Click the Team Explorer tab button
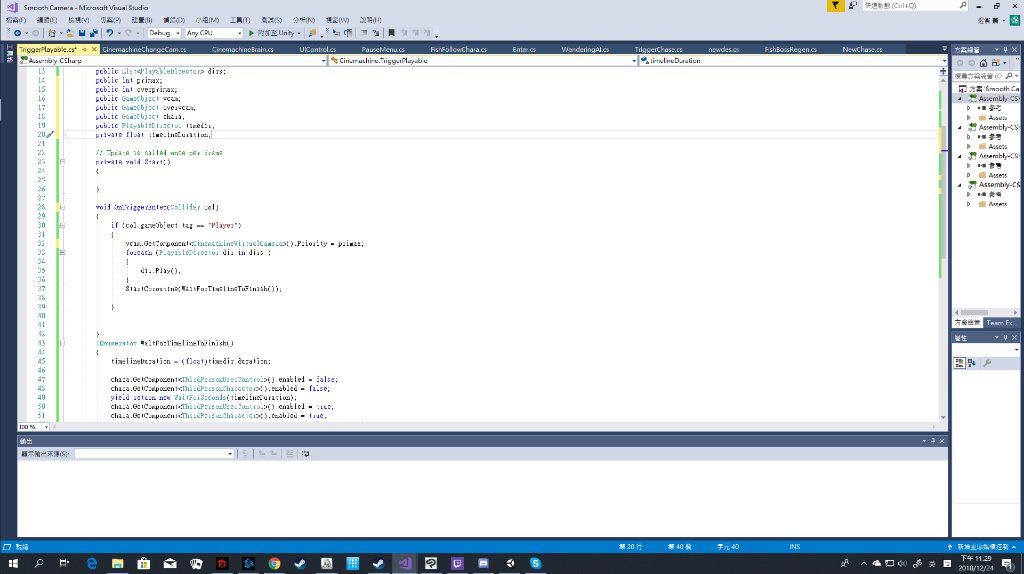1024x574 pixels. 1001,323
